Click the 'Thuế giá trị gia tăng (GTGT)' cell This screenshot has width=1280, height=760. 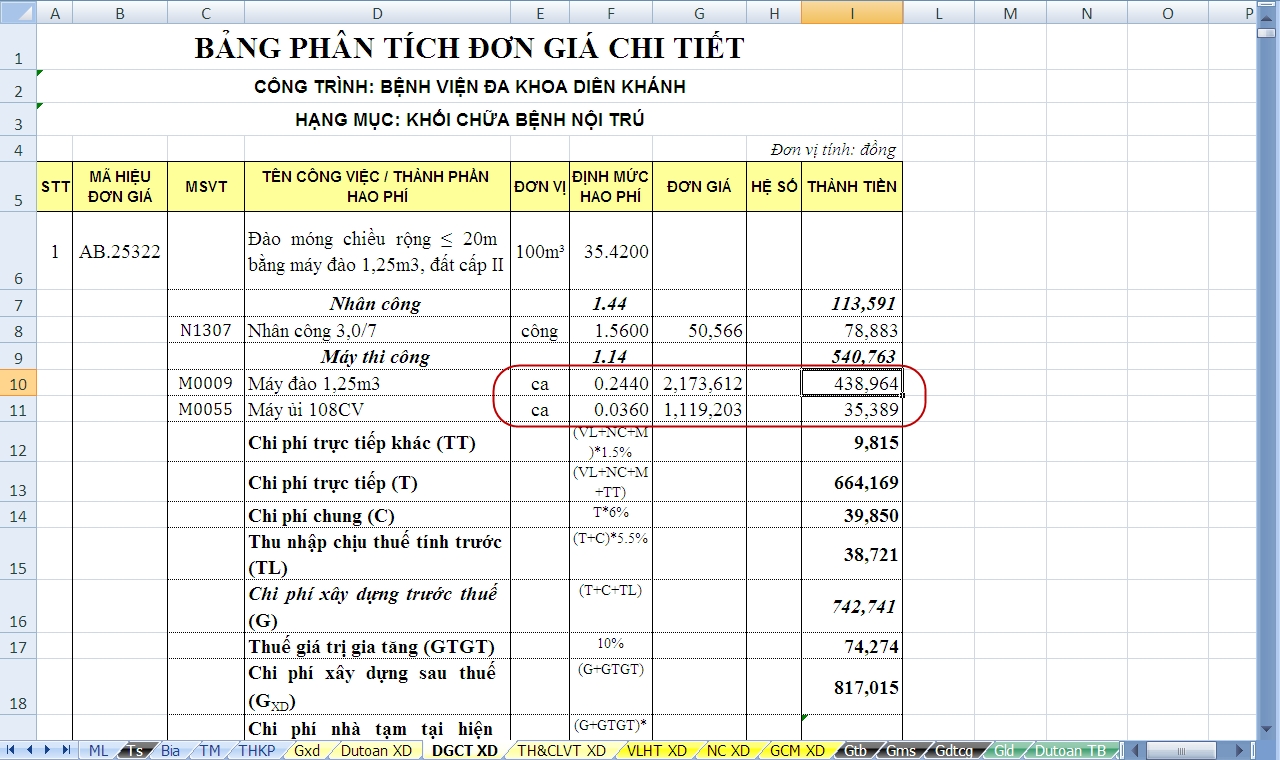[377, 646]
